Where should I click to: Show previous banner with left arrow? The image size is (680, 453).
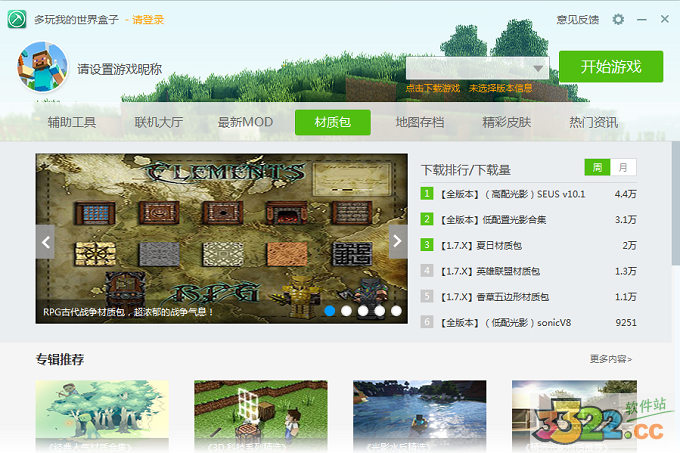[x=45, y=242]
